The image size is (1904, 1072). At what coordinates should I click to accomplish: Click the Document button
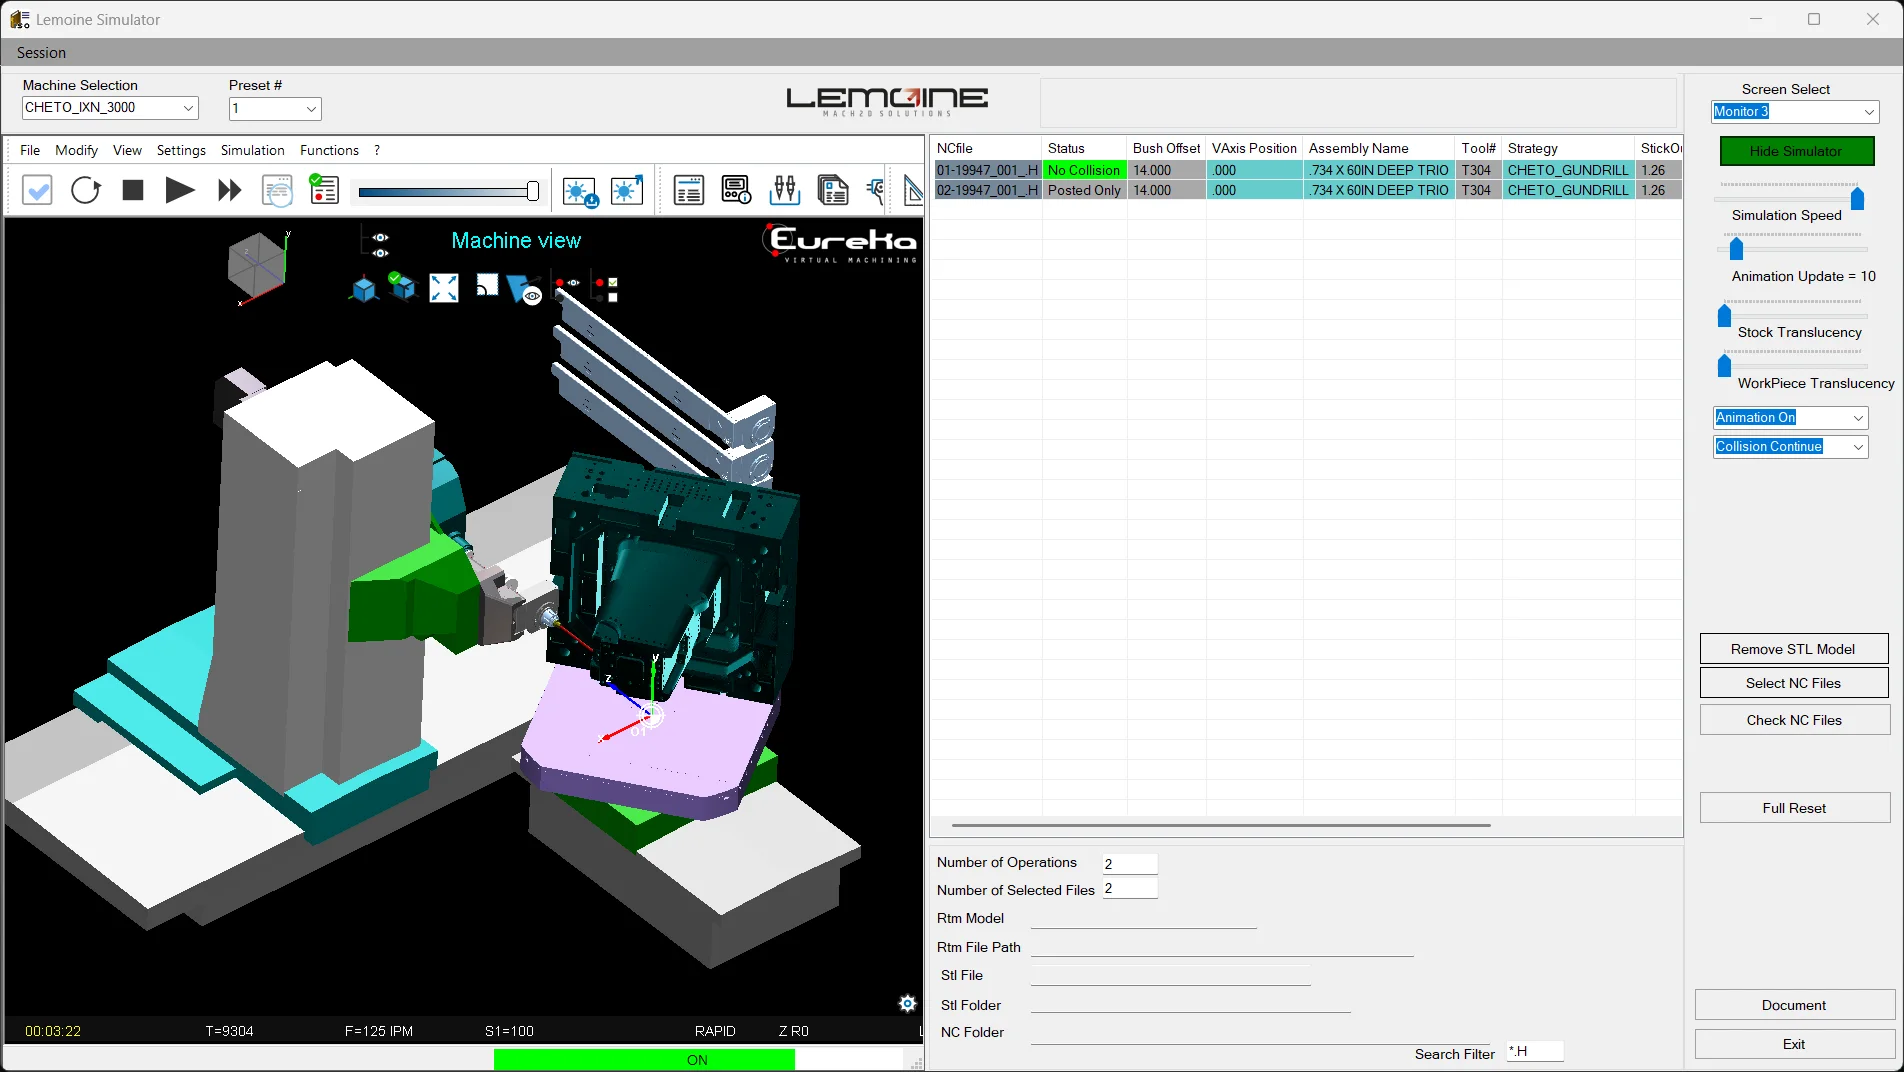[1794, 1005]
